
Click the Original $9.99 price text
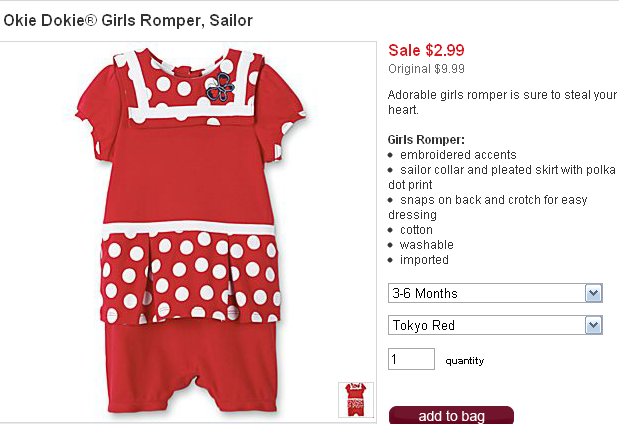pos(426,69)
